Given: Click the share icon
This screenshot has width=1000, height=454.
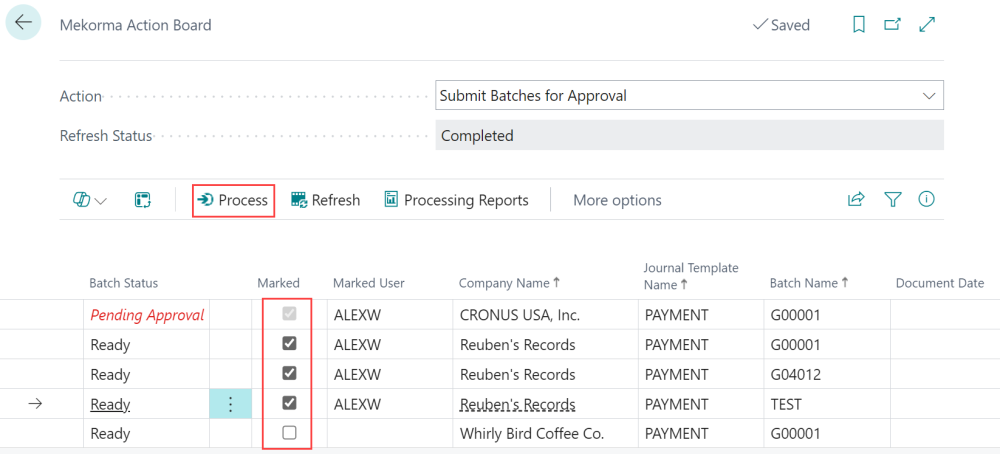Looking at the screenshot, I should tap(855, 200).
